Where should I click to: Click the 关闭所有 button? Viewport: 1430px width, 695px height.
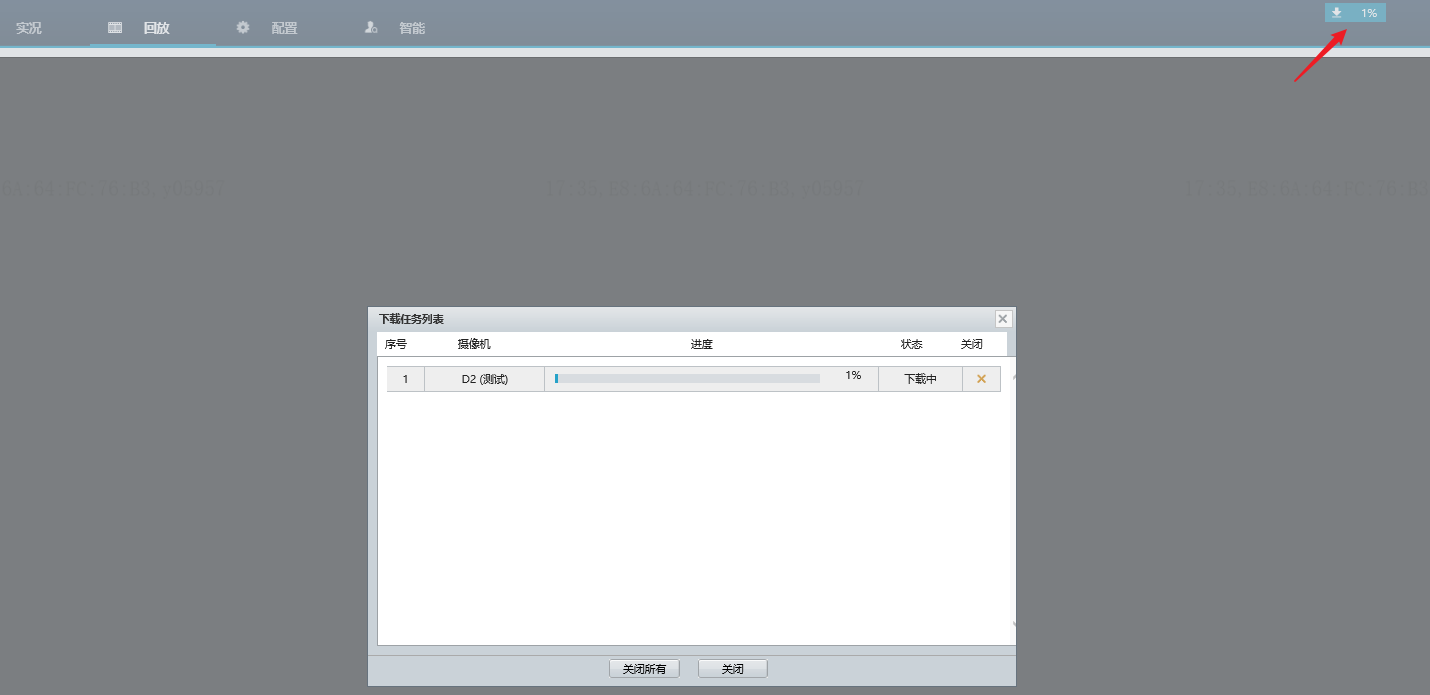point(644,669)
